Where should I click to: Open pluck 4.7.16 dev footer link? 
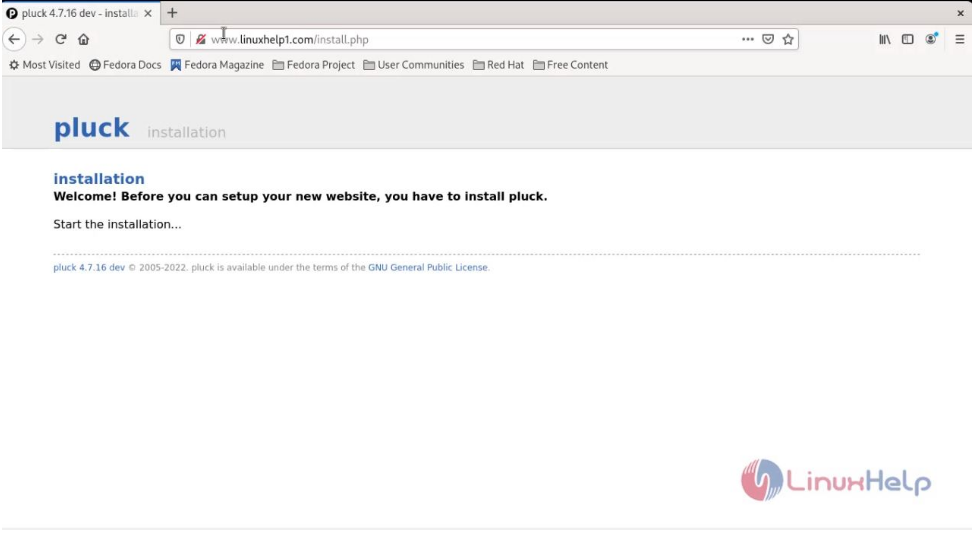click(89, 267)
